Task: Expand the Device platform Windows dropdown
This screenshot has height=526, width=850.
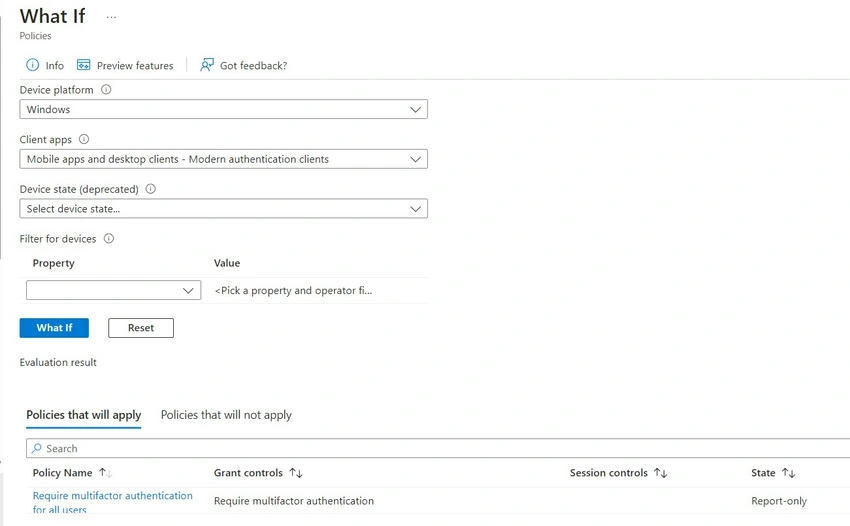Action: click(223, 110)
